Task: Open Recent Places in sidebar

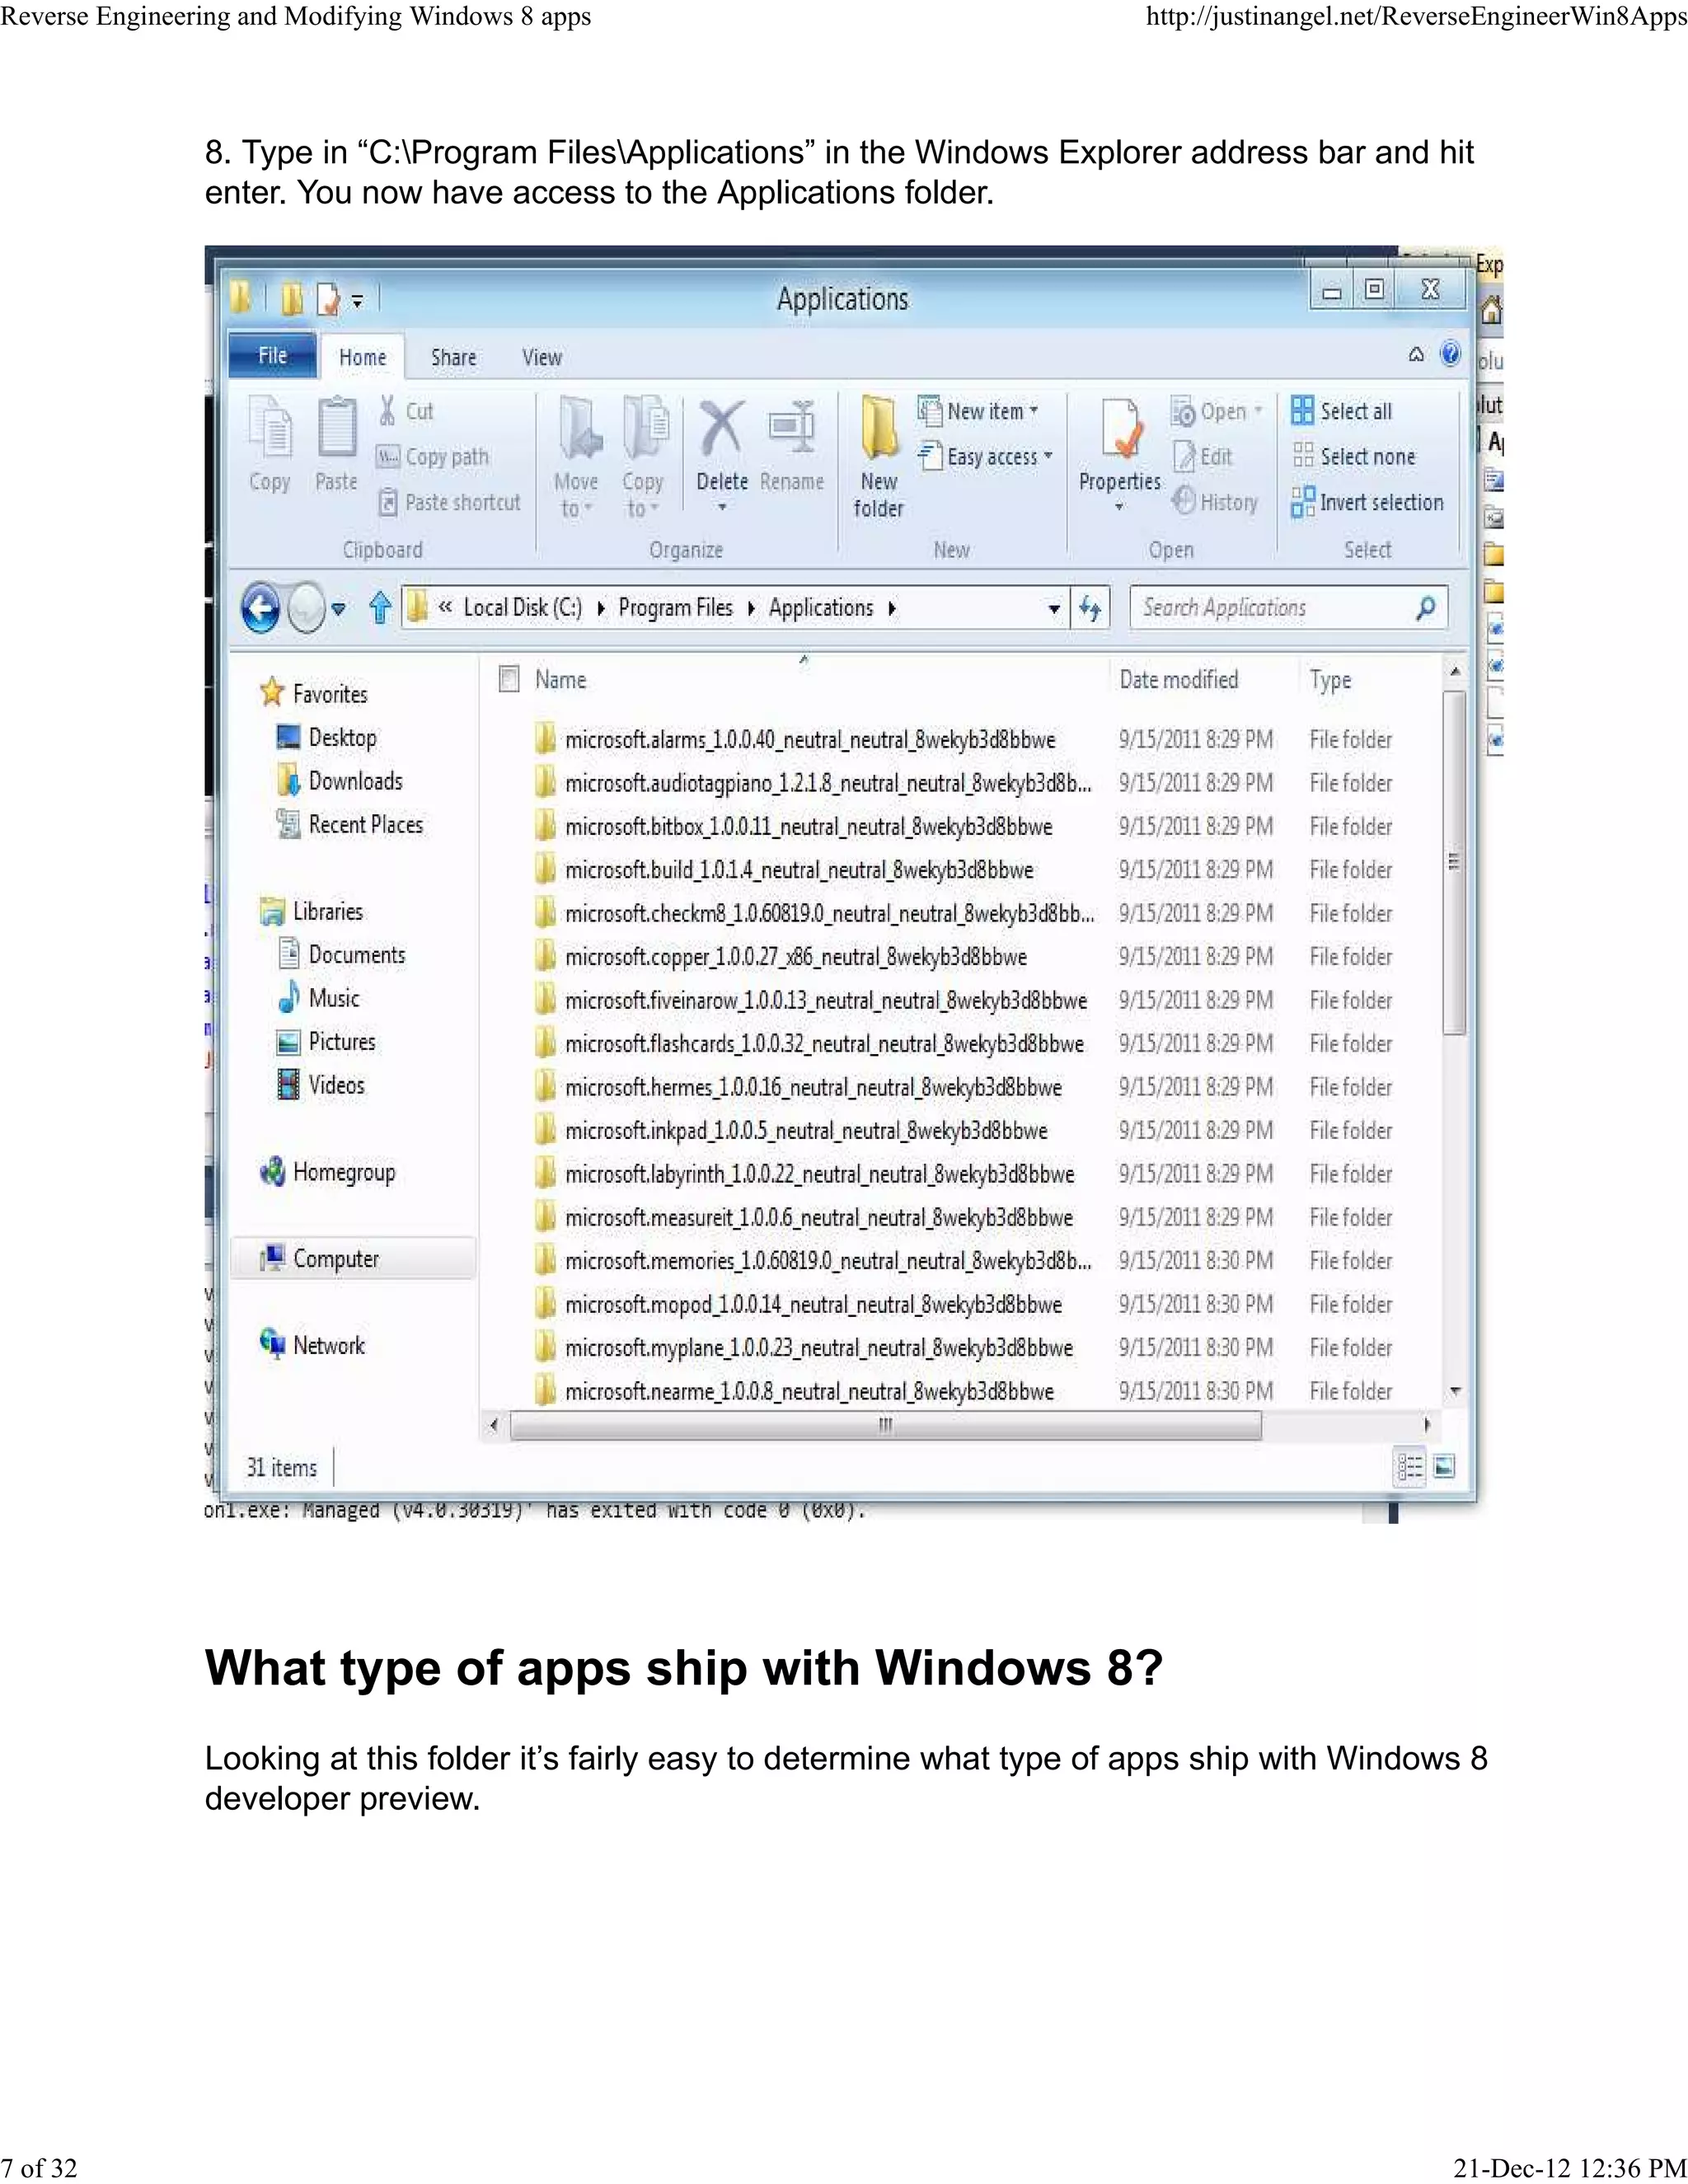Action: (x=349, y=825)
